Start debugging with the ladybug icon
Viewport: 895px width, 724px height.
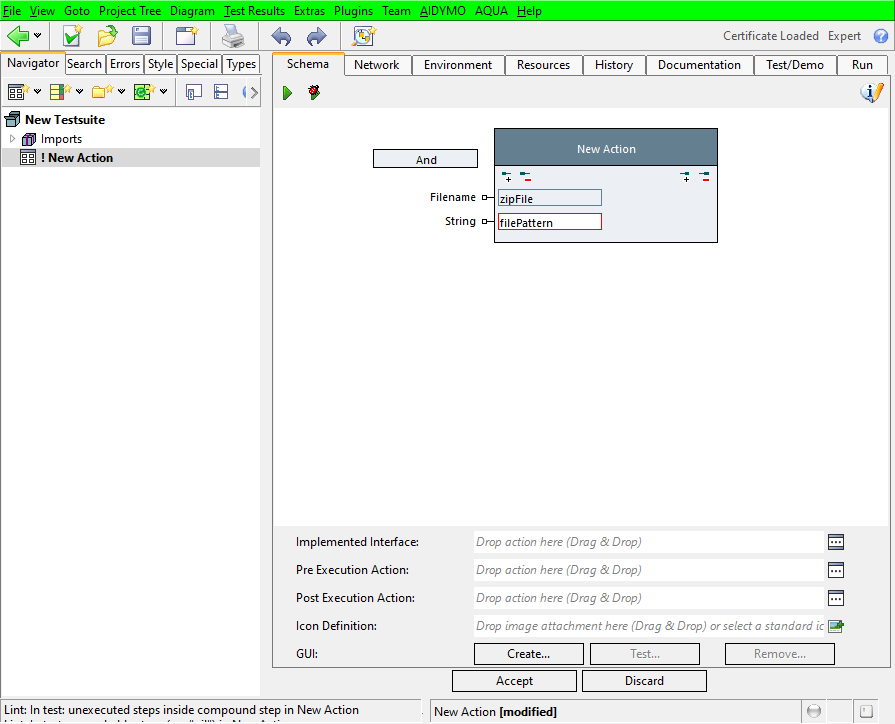click(x=314, y=92)
